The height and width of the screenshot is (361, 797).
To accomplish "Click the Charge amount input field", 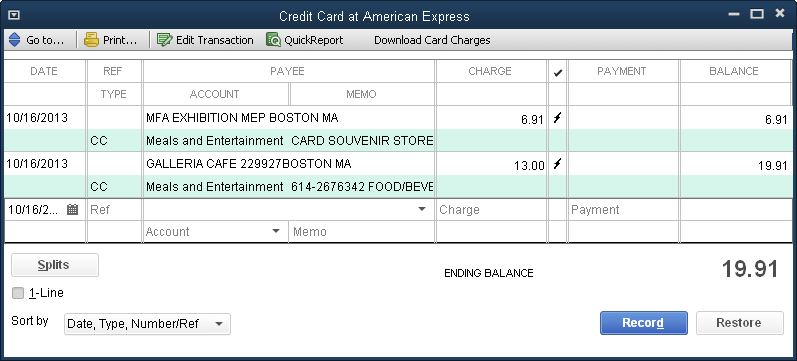I will (491, 209).
